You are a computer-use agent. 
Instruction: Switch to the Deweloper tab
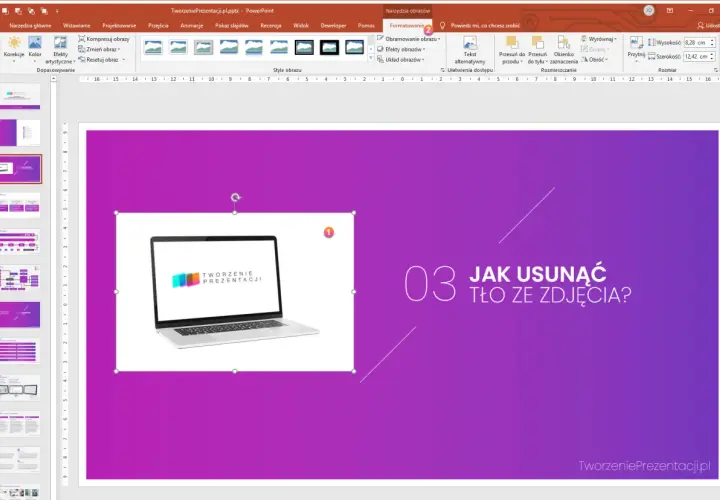(x=333, y=26)
